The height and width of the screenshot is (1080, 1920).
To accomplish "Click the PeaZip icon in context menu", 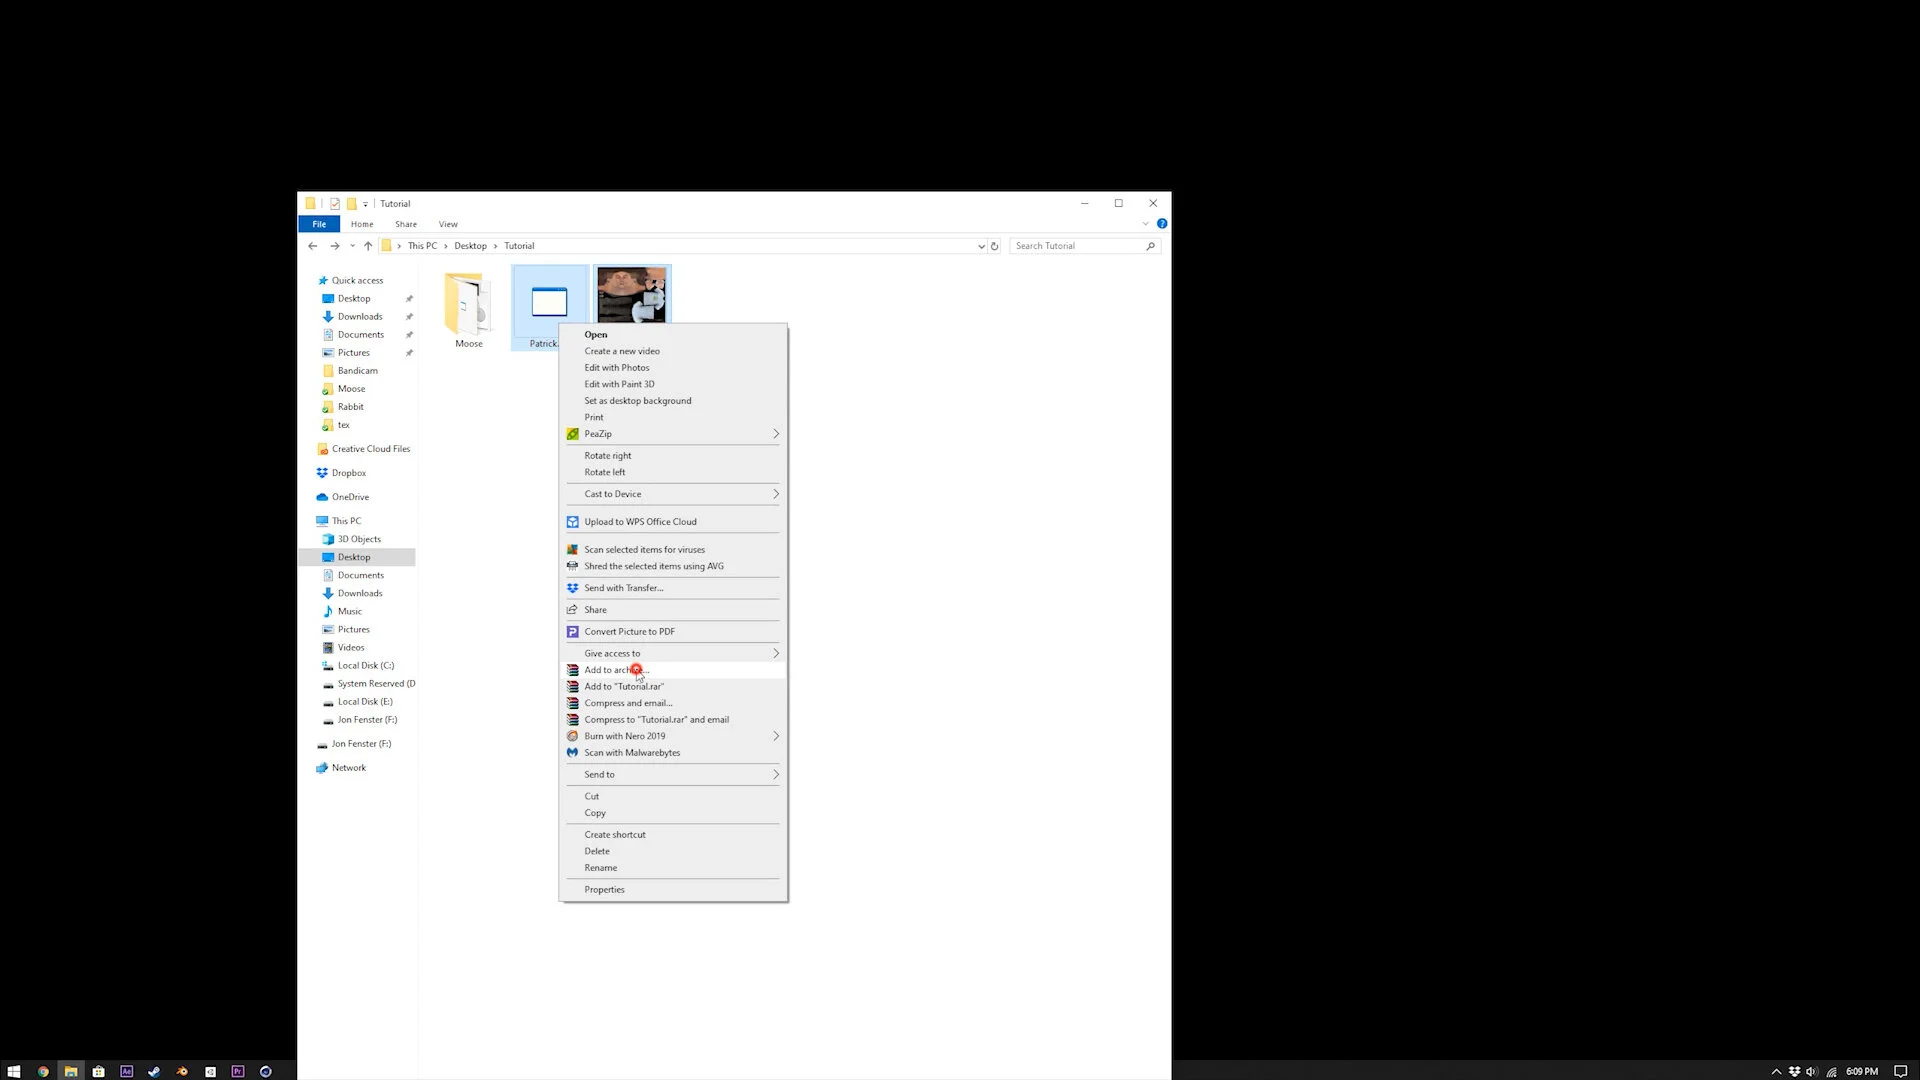I will tap(572, 434).
